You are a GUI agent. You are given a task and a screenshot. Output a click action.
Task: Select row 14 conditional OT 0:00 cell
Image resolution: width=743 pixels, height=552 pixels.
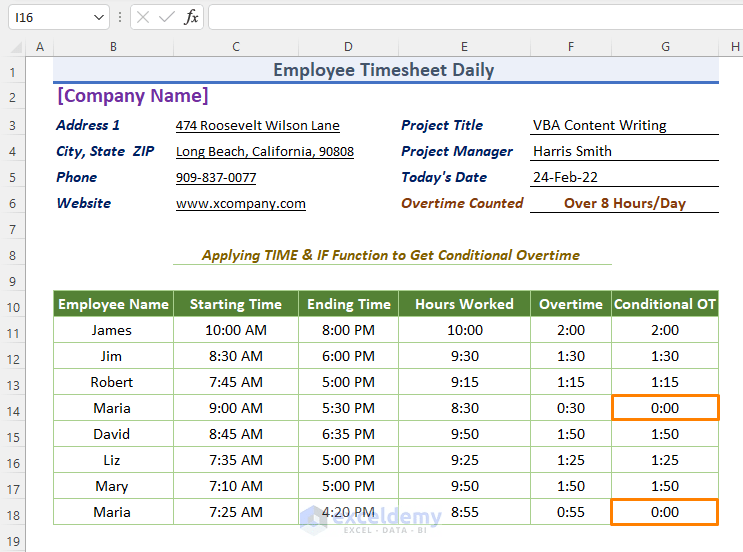click(665, 408)
